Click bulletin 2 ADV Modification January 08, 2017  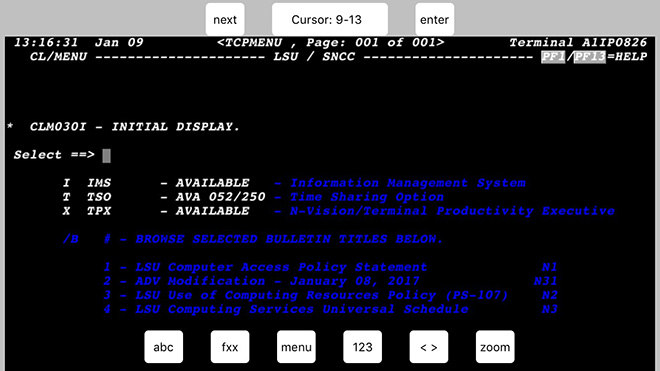[x=261, y=281]
